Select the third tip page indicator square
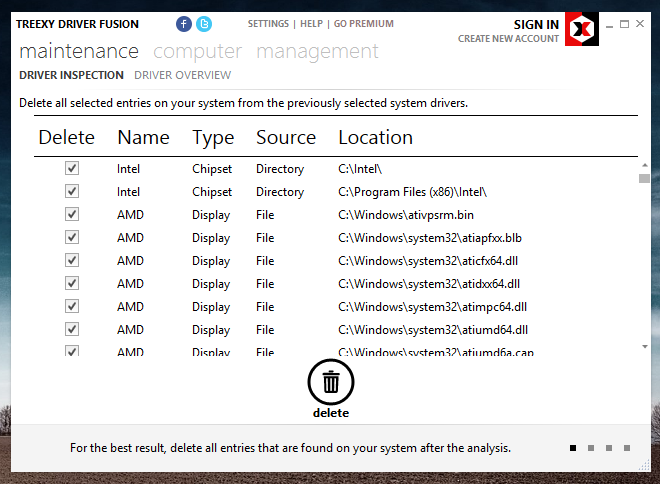 (609, 448)
